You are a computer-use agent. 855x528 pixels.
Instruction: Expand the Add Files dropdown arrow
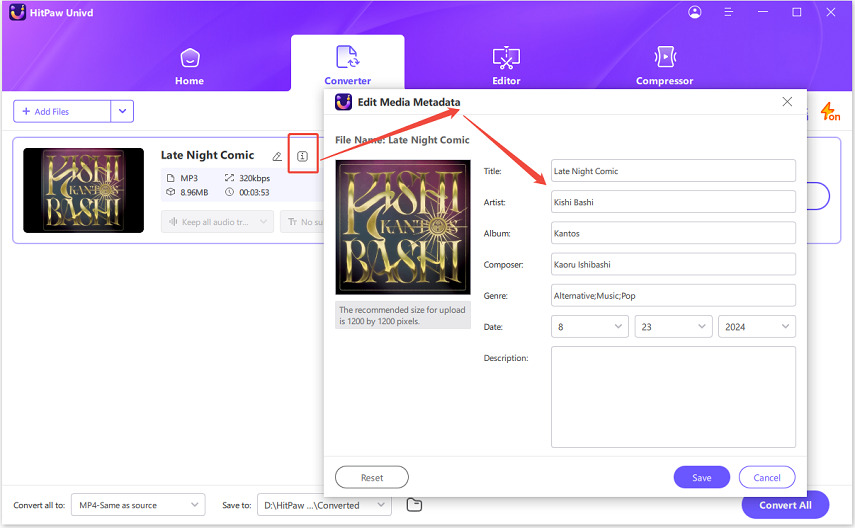tap(122, 112)
